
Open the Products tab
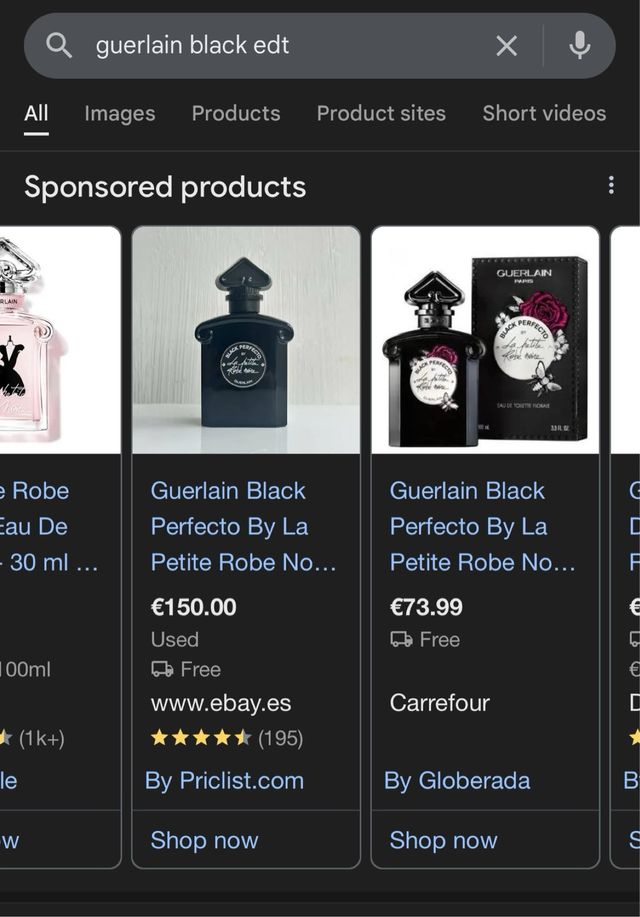(x=236, y=113)
